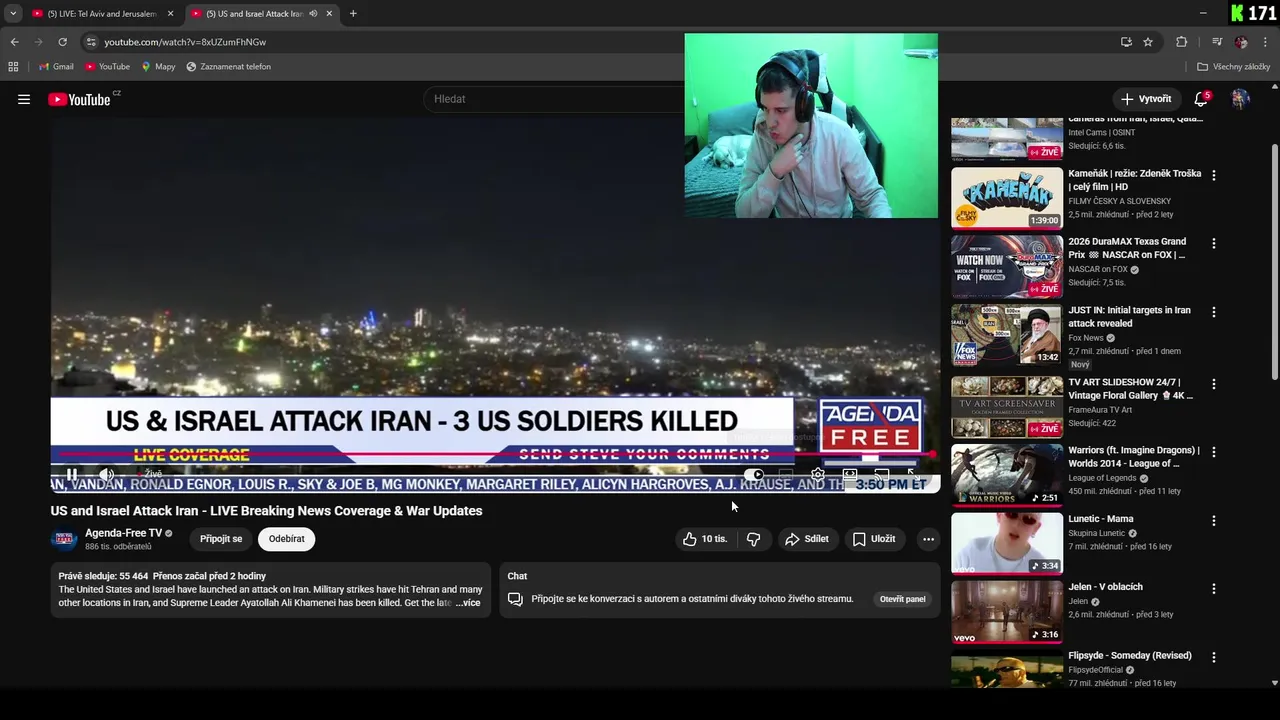The height and width of the screenshot is (720, 1280).
Task: Open tab search dropdown arrow
Action: (13, 14)
